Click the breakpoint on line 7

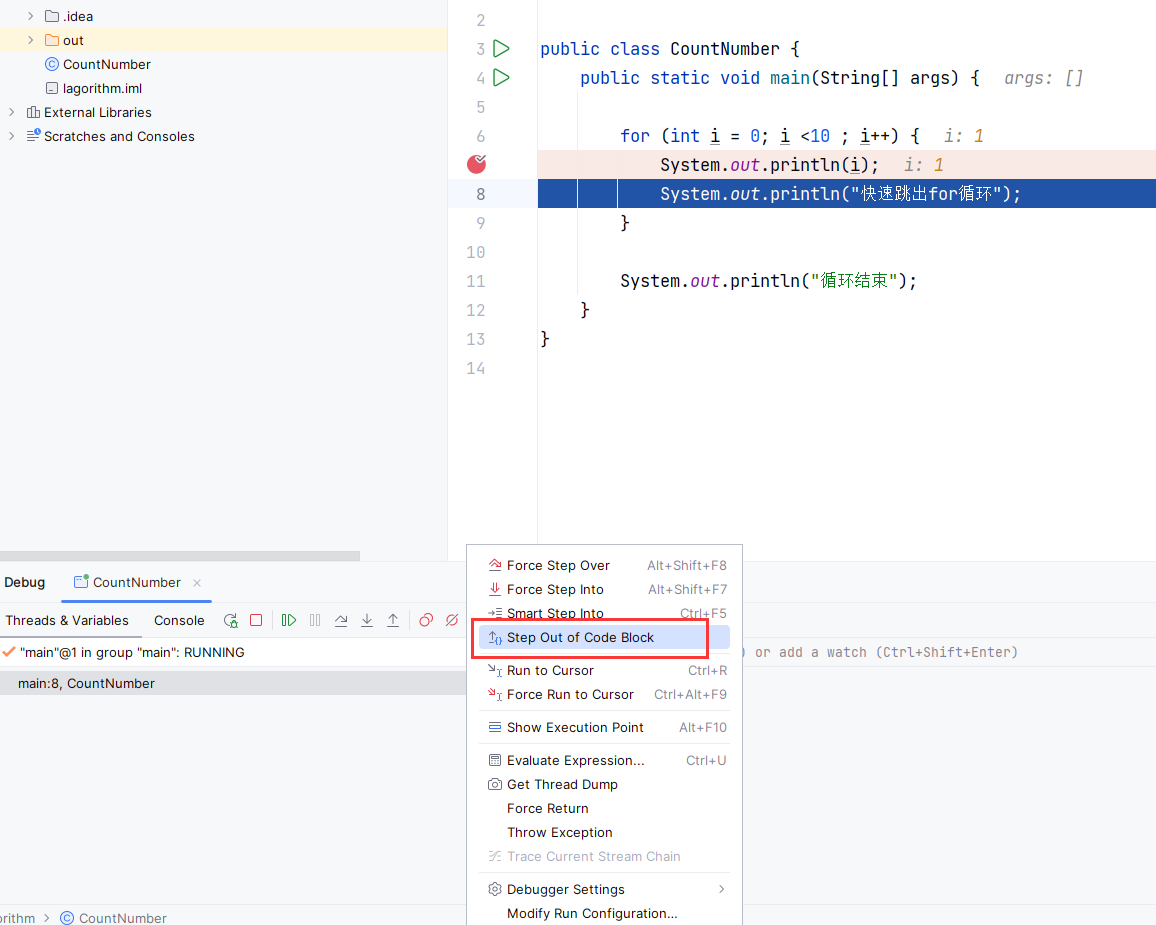click(x=476, y=164)
